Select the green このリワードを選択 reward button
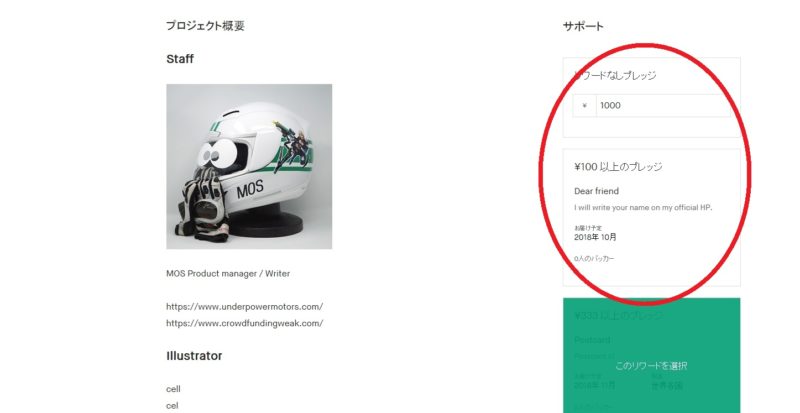Viewport: 800px width, 413px height. pos(652,366)
